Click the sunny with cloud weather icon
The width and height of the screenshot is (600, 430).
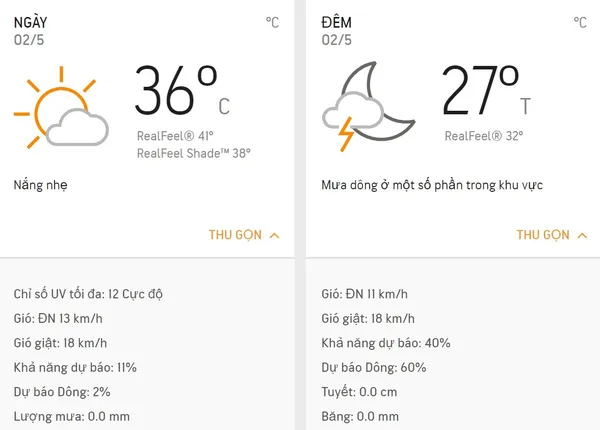[61, 107]
